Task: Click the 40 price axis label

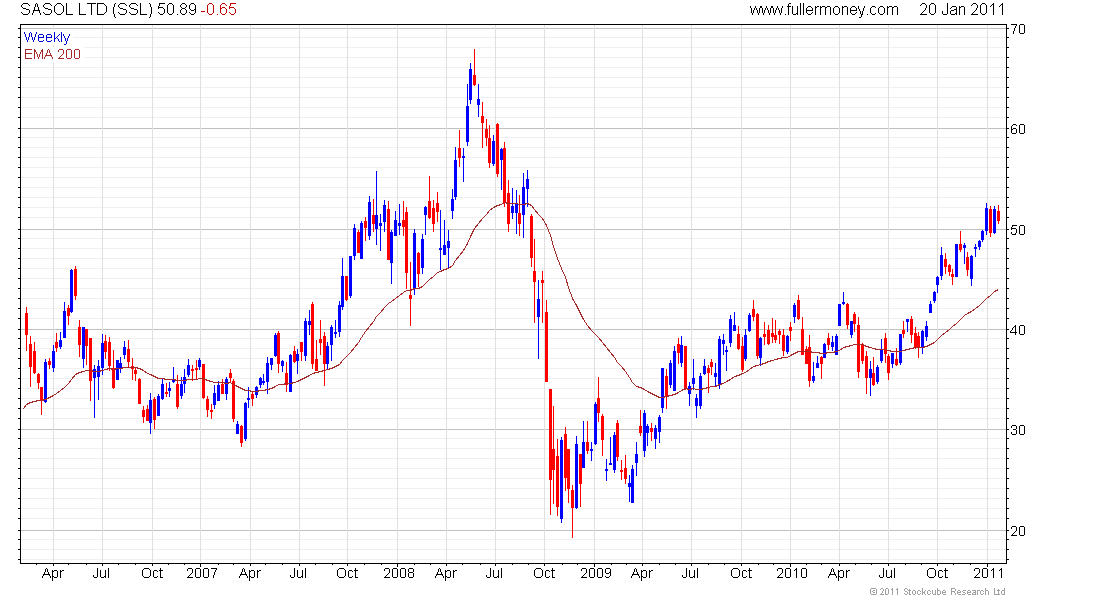Action: pos(1017,330)
